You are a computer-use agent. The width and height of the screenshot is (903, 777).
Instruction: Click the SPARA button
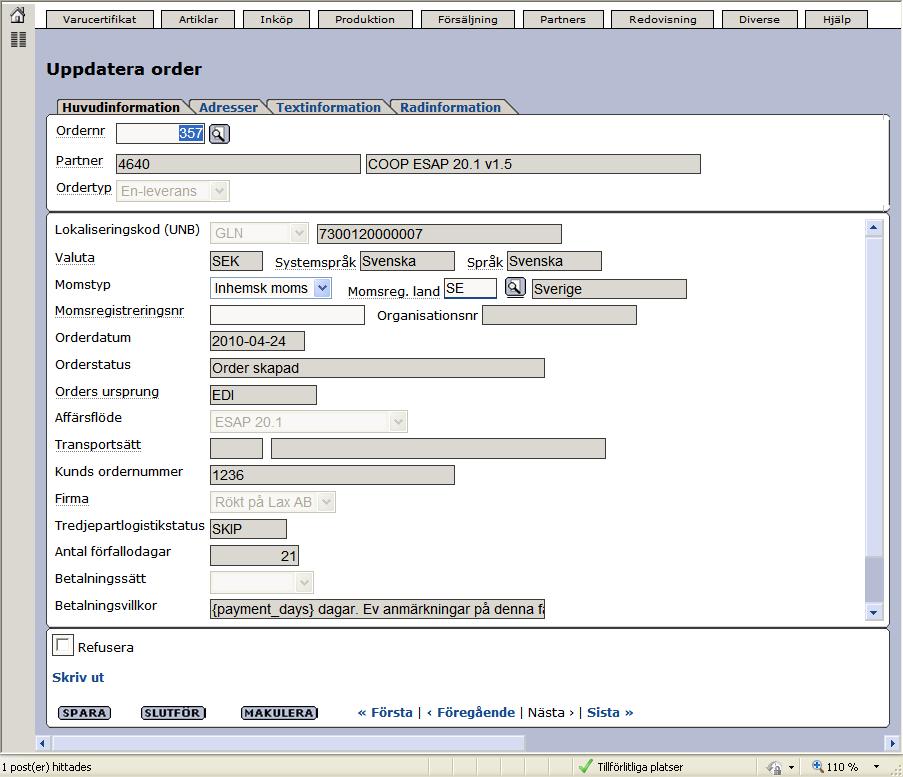[x=84, y=713]
